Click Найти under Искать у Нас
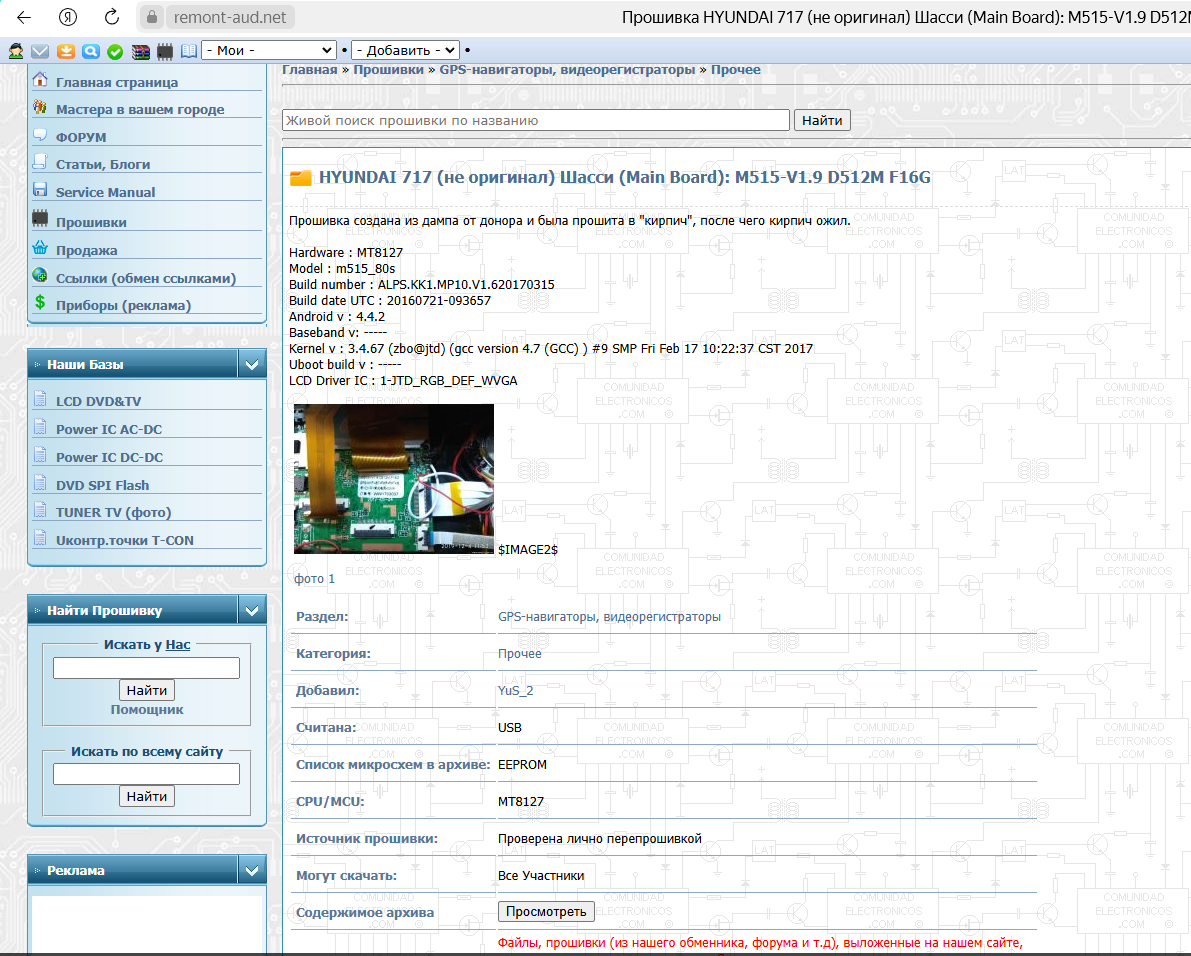The height and width of the screenshot is (956, 1191). [x=147, y=690]
